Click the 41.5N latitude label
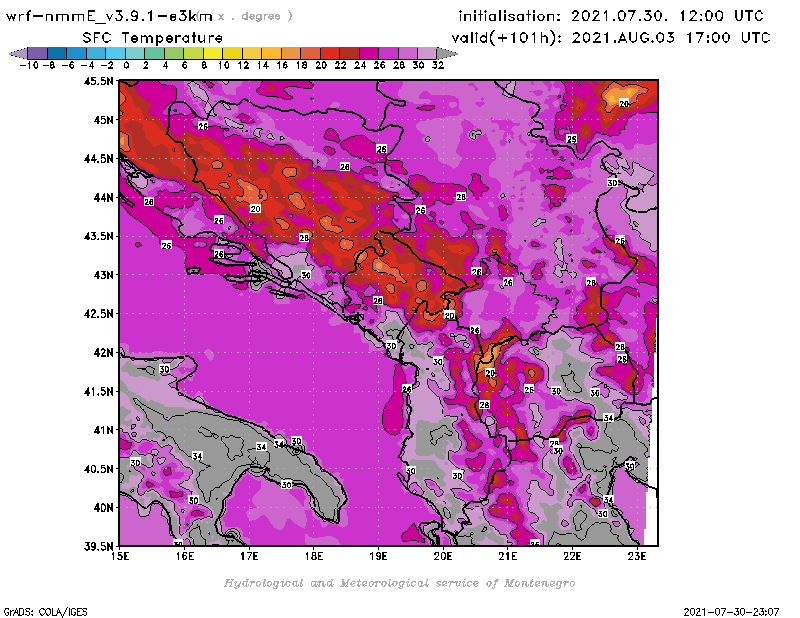 pyautogui.click(x=98, y=391)
